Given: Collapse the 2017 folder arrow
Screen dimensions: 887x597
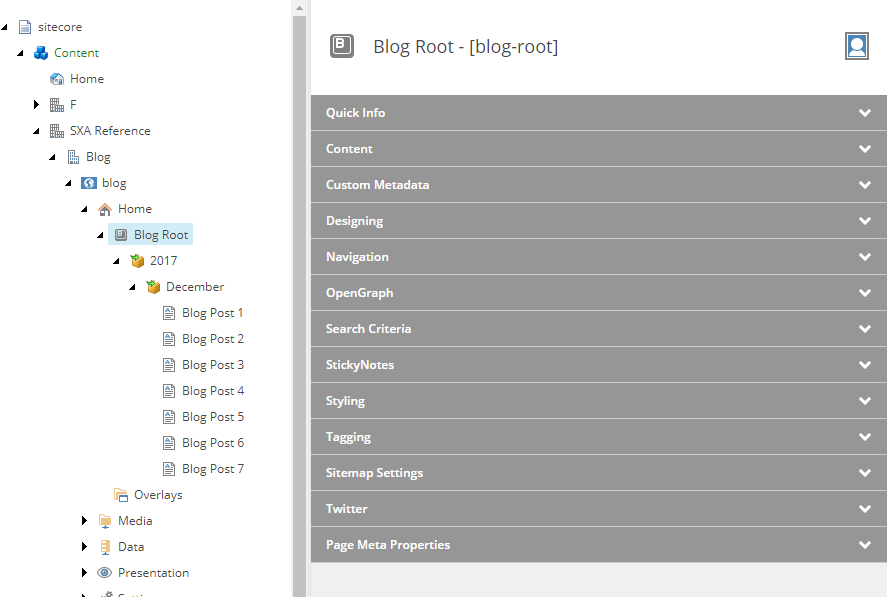Looking at the screenshot, I should (x=117, y=261).
